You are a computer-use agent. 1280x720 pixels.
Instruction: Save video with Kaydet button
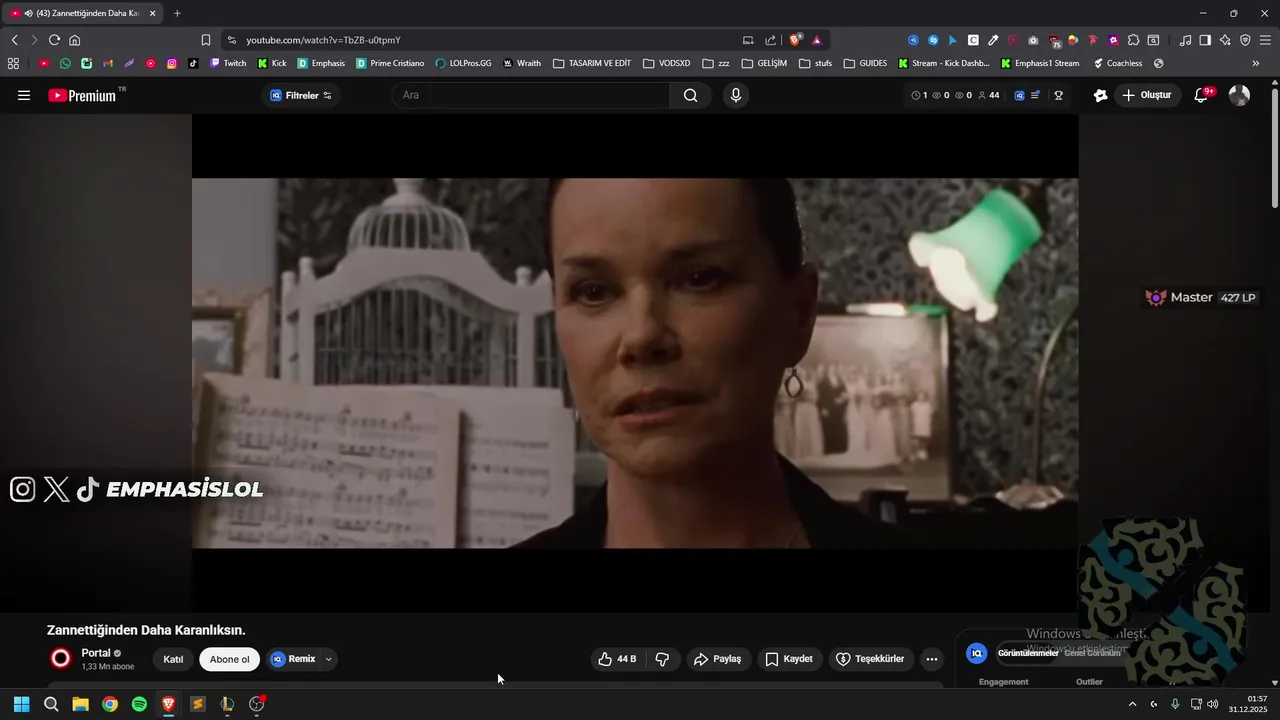[x=789, y=659]
